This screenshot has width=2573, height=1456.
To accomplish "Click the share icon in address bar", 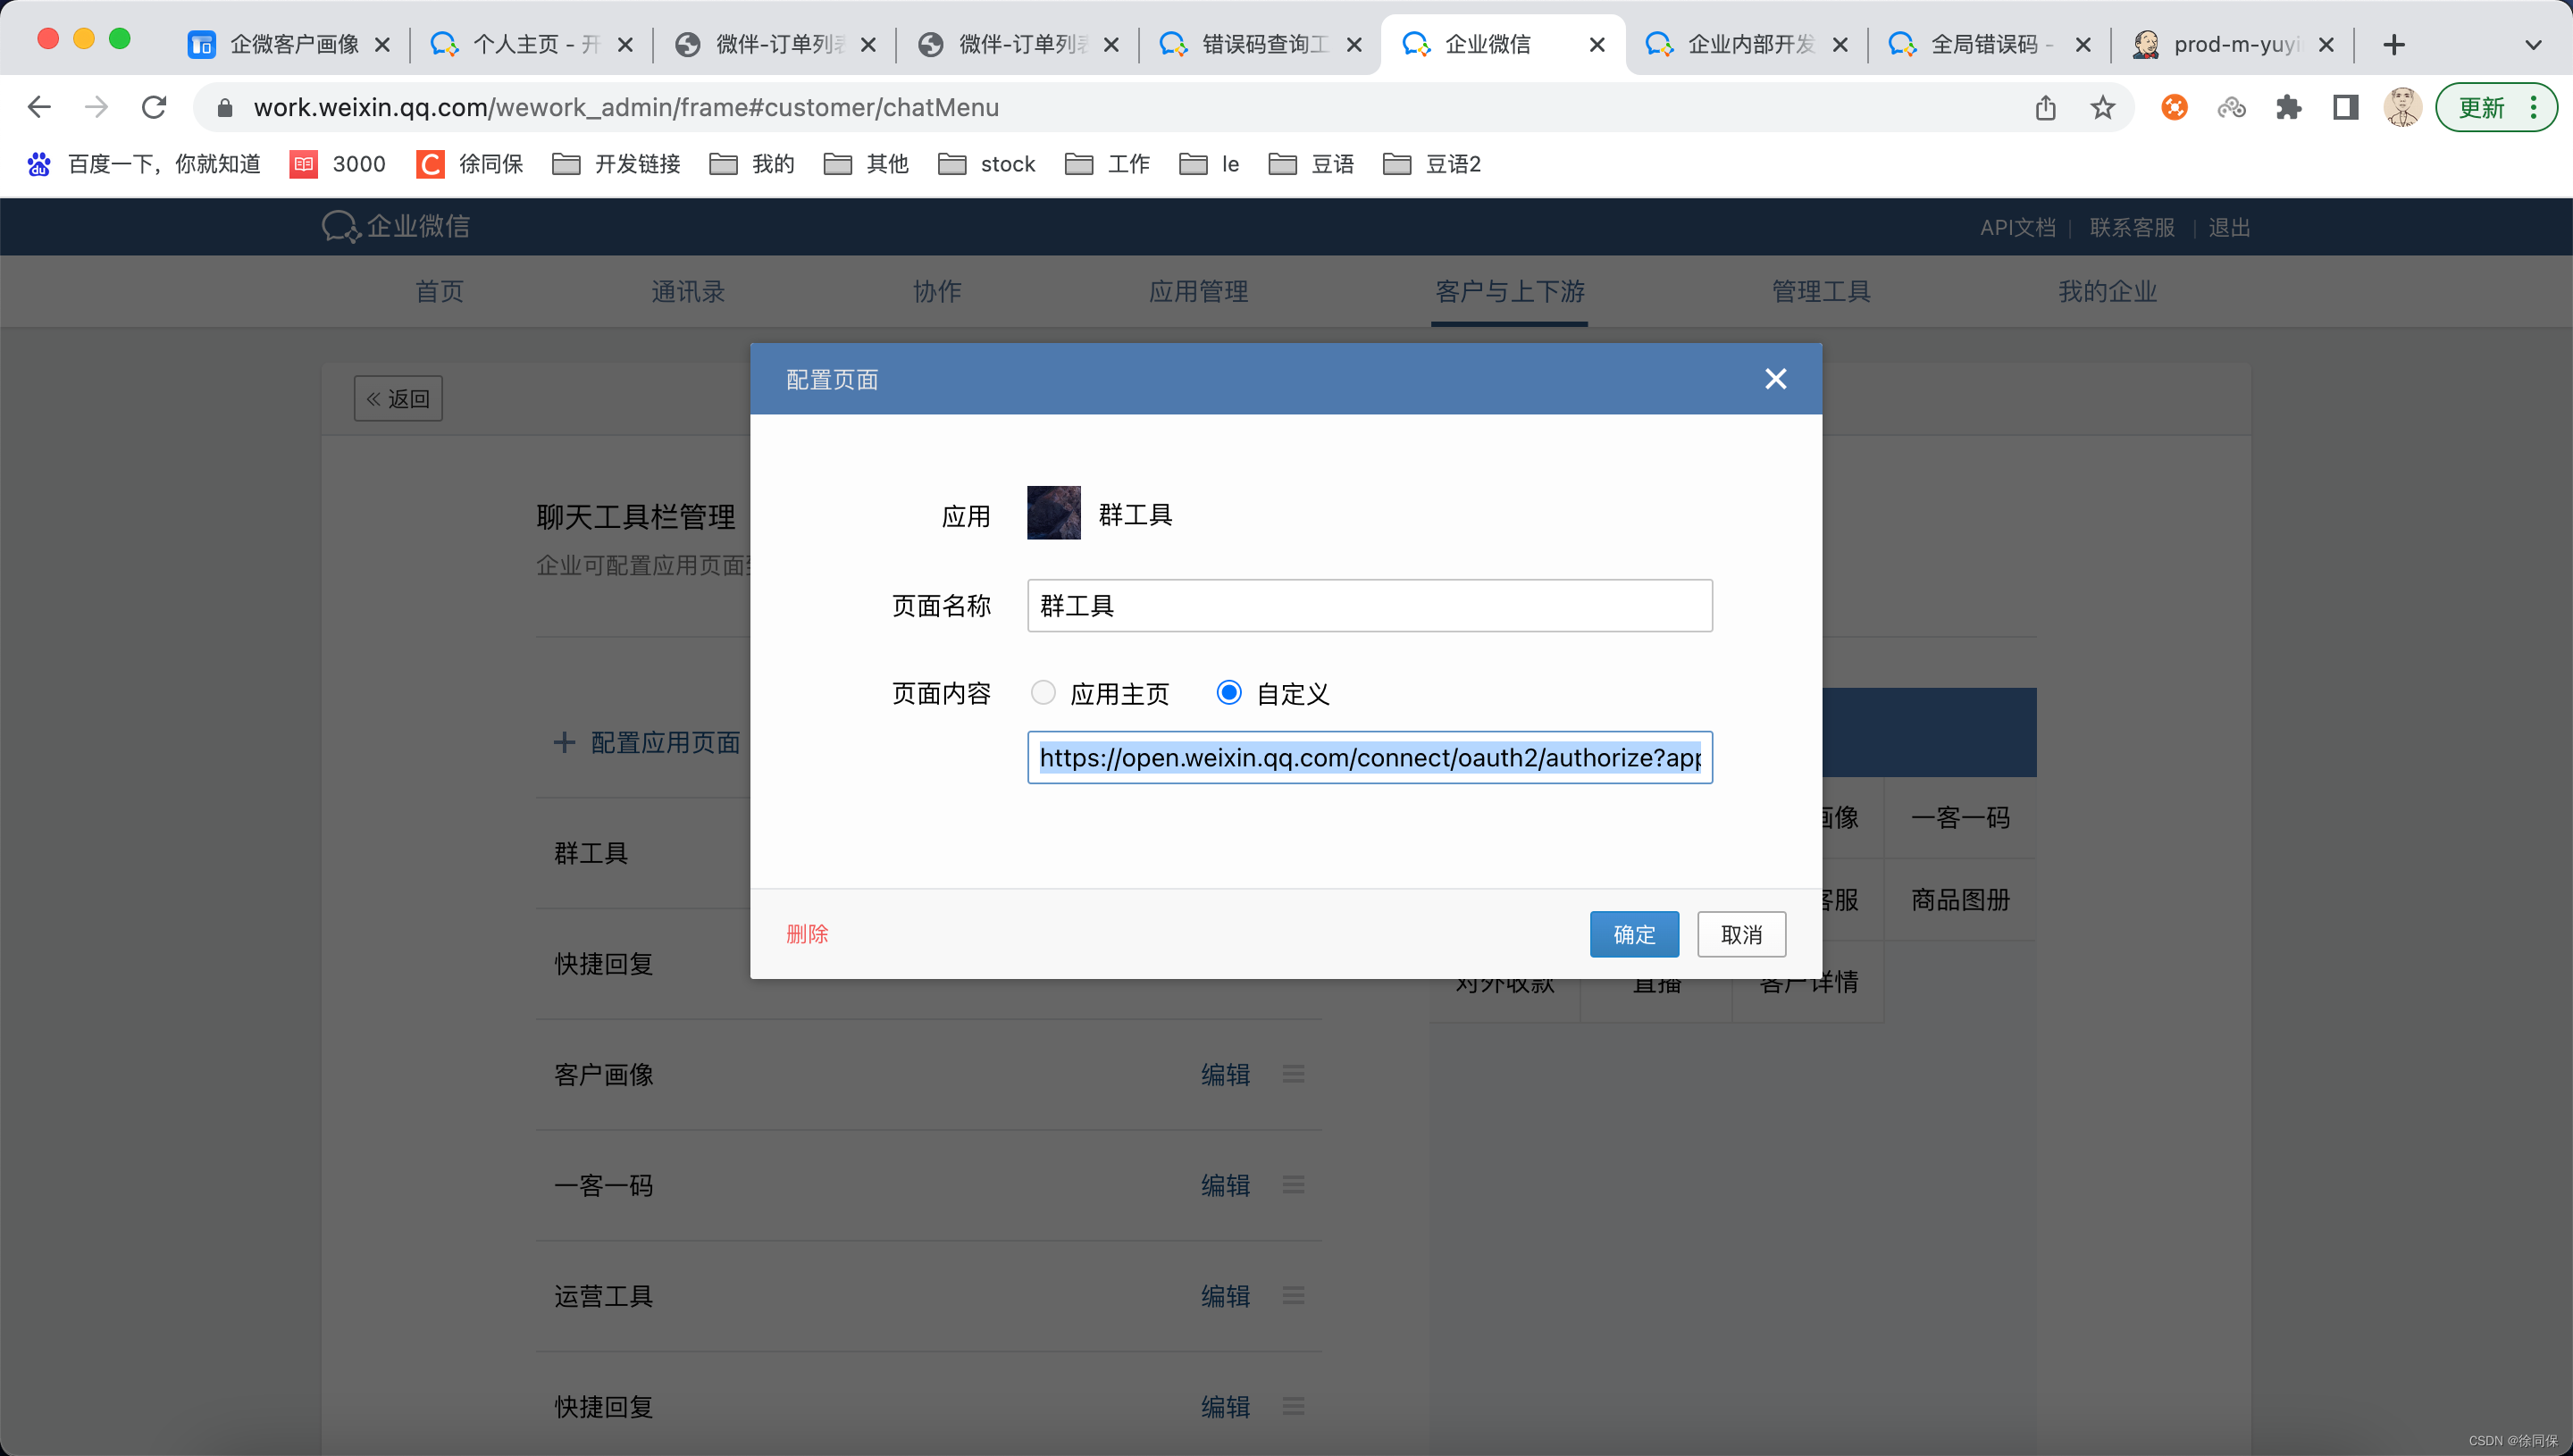I will (x=2045, y=107).
